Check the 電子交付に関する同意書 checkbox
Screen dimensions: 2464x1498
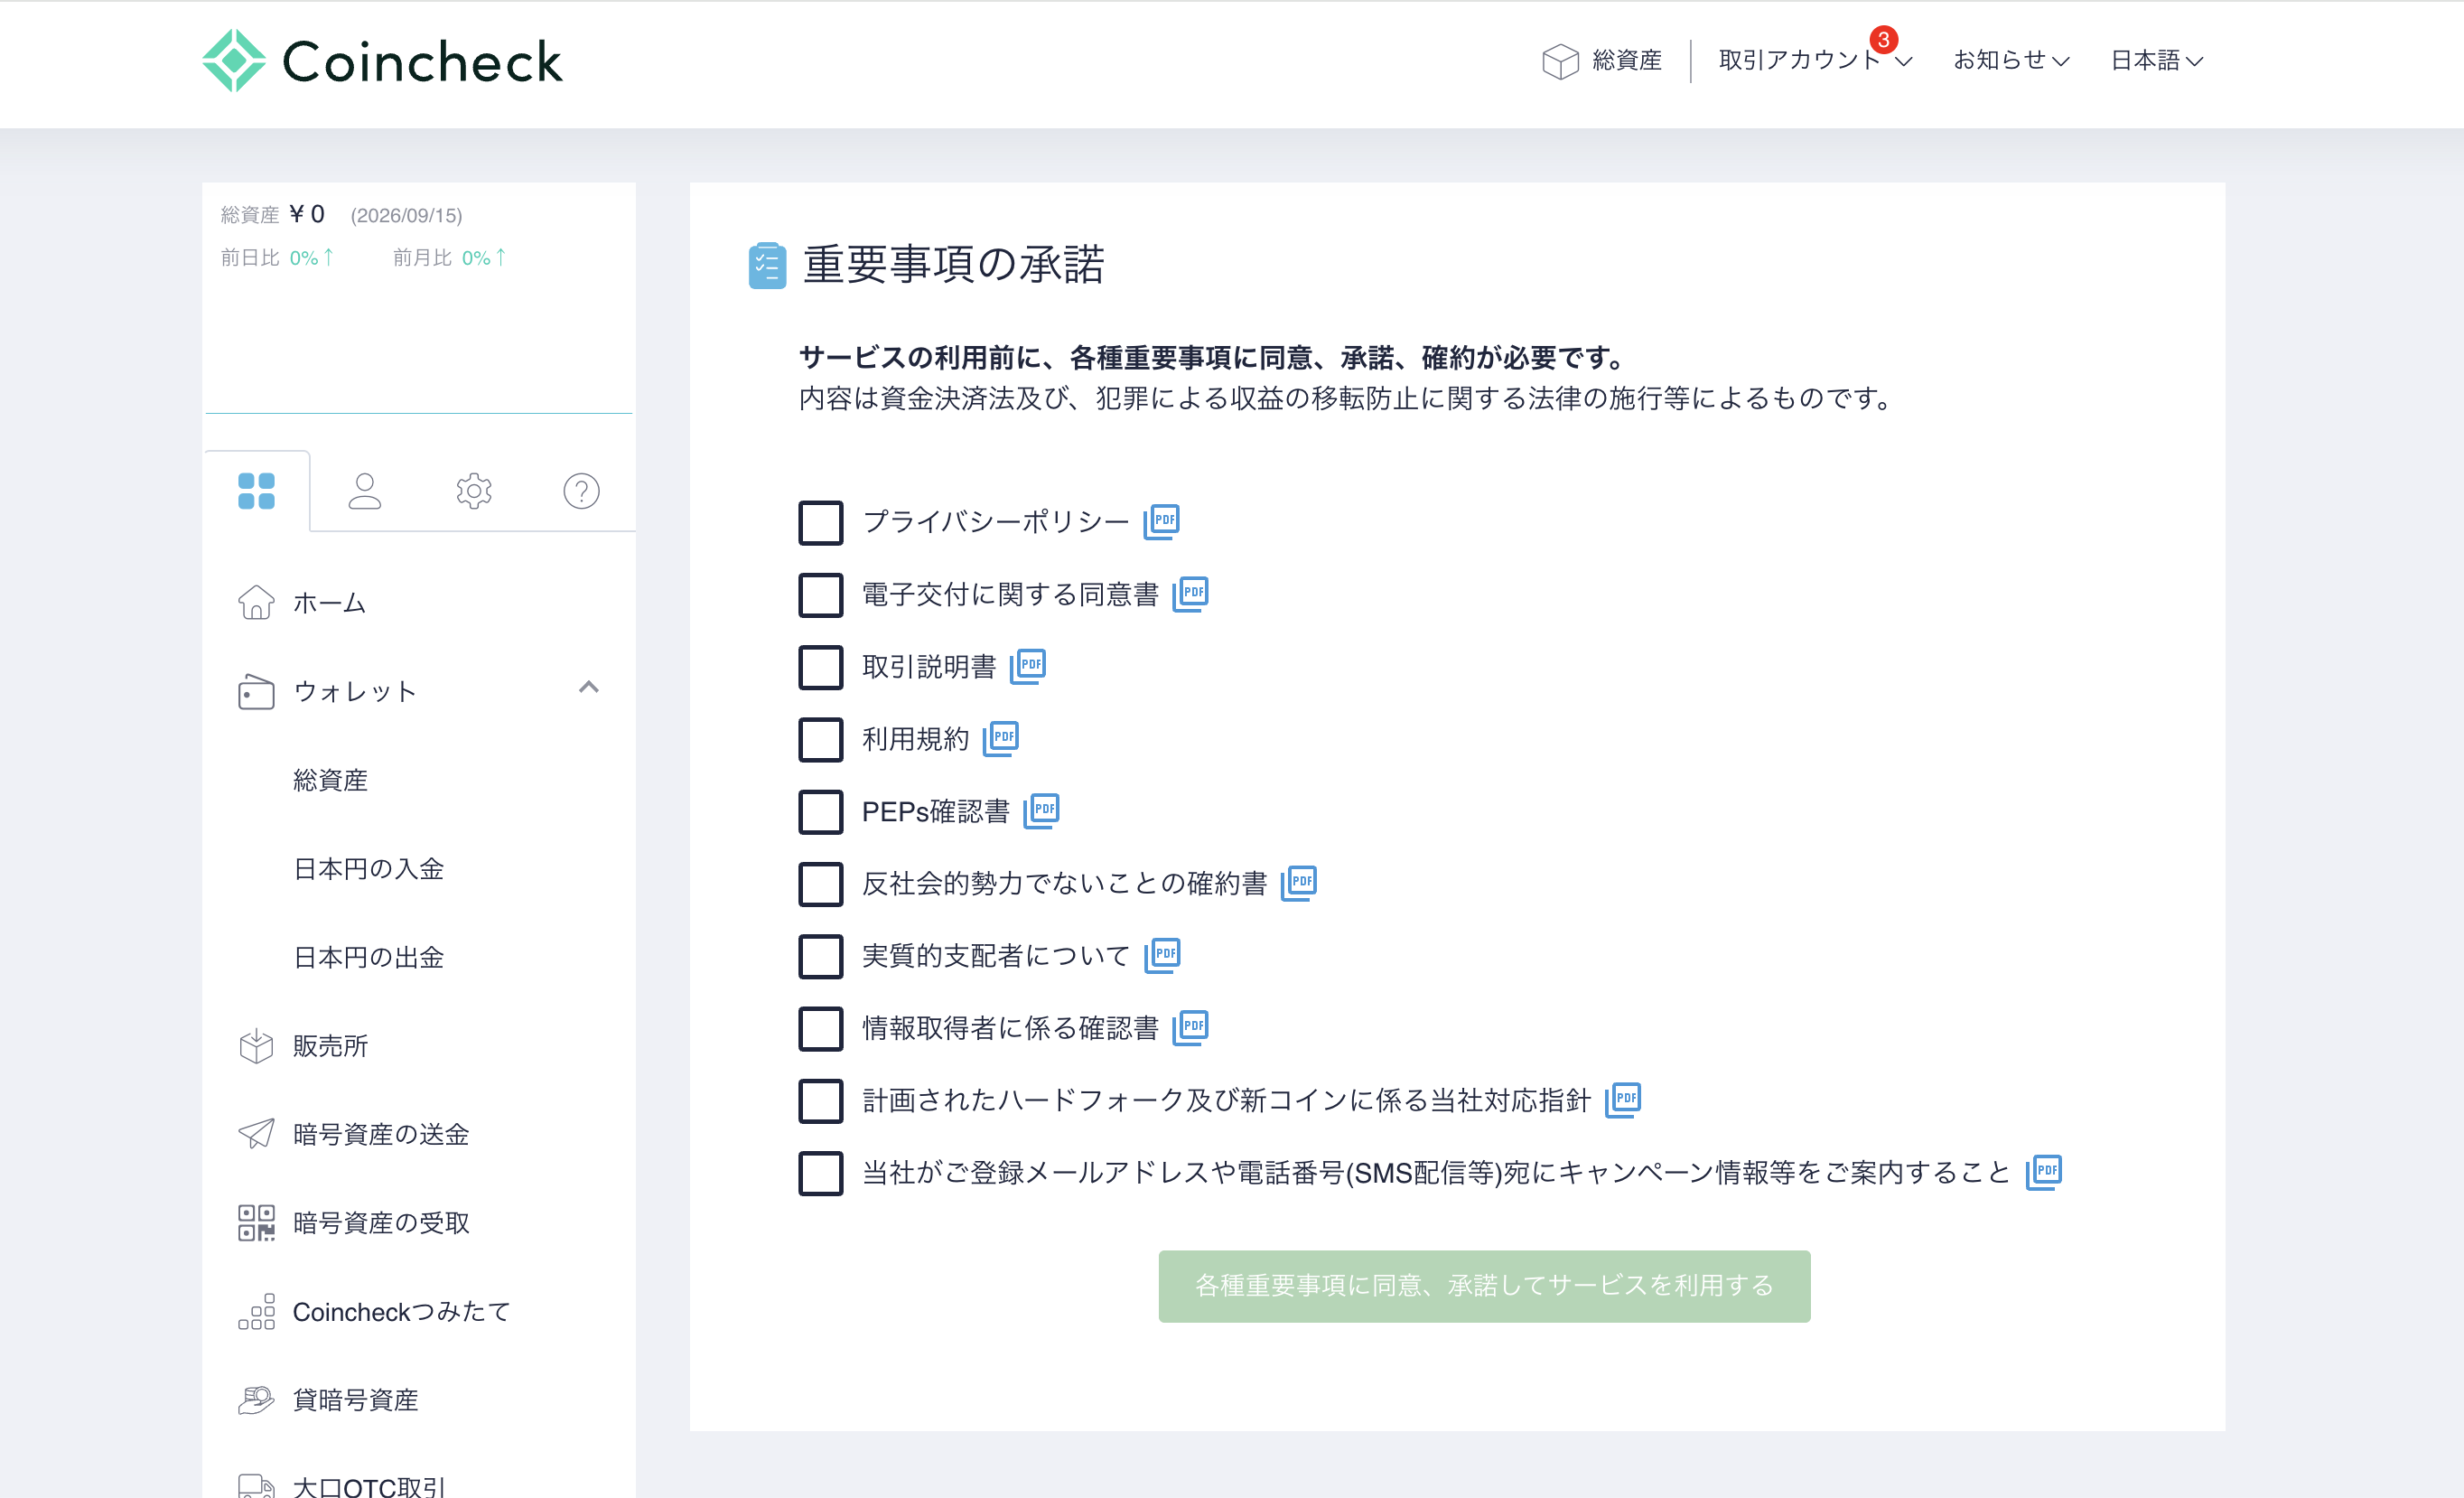pos(820,595)
